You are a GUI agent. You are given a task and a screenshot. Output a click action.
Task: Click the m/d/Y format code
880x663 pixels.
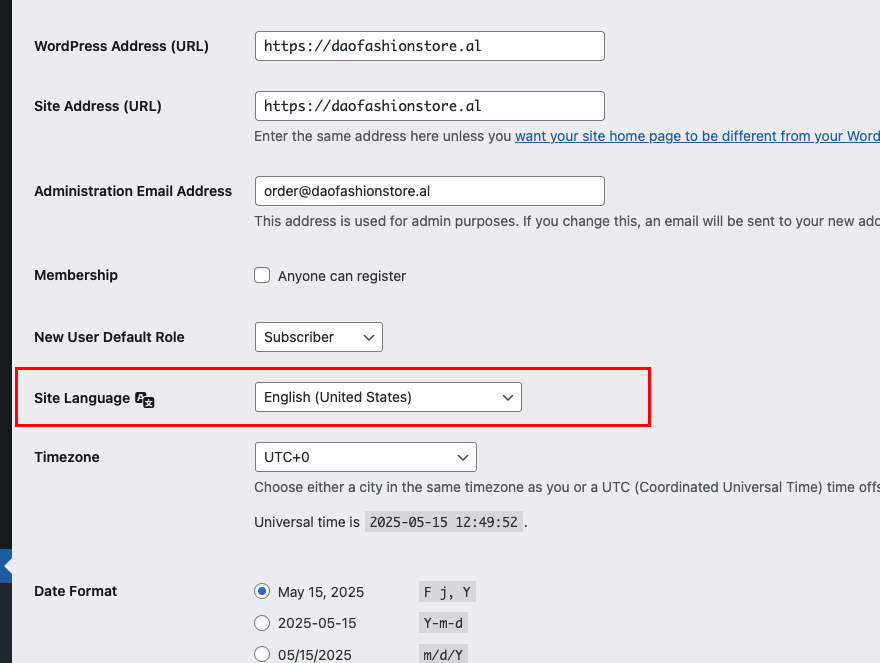(x=443, y=655)
